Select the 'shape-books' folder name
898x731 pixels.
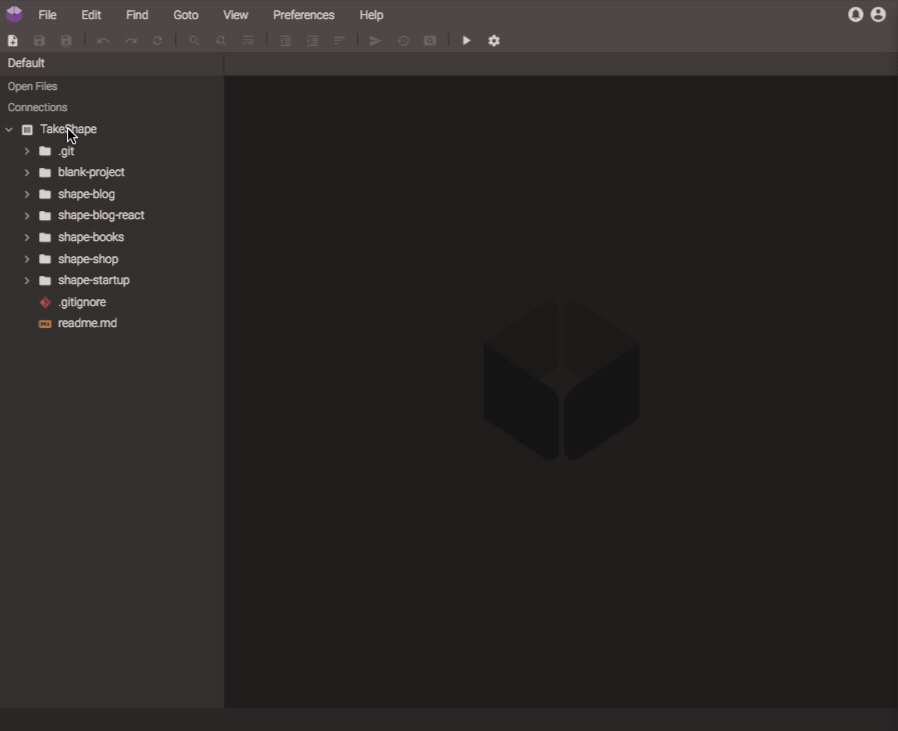click(x=90, y=237)
